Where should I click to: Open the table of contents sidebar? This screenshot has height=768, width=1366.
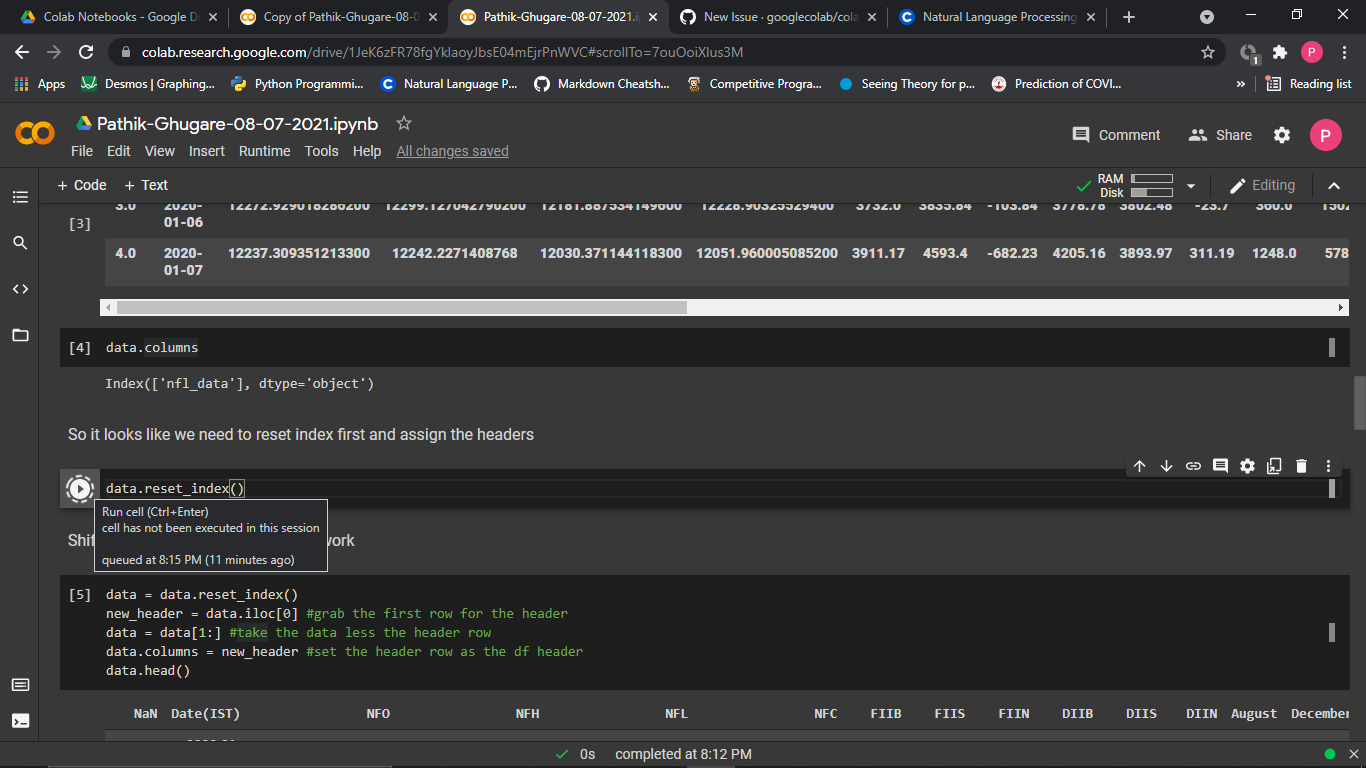point(20,197)
